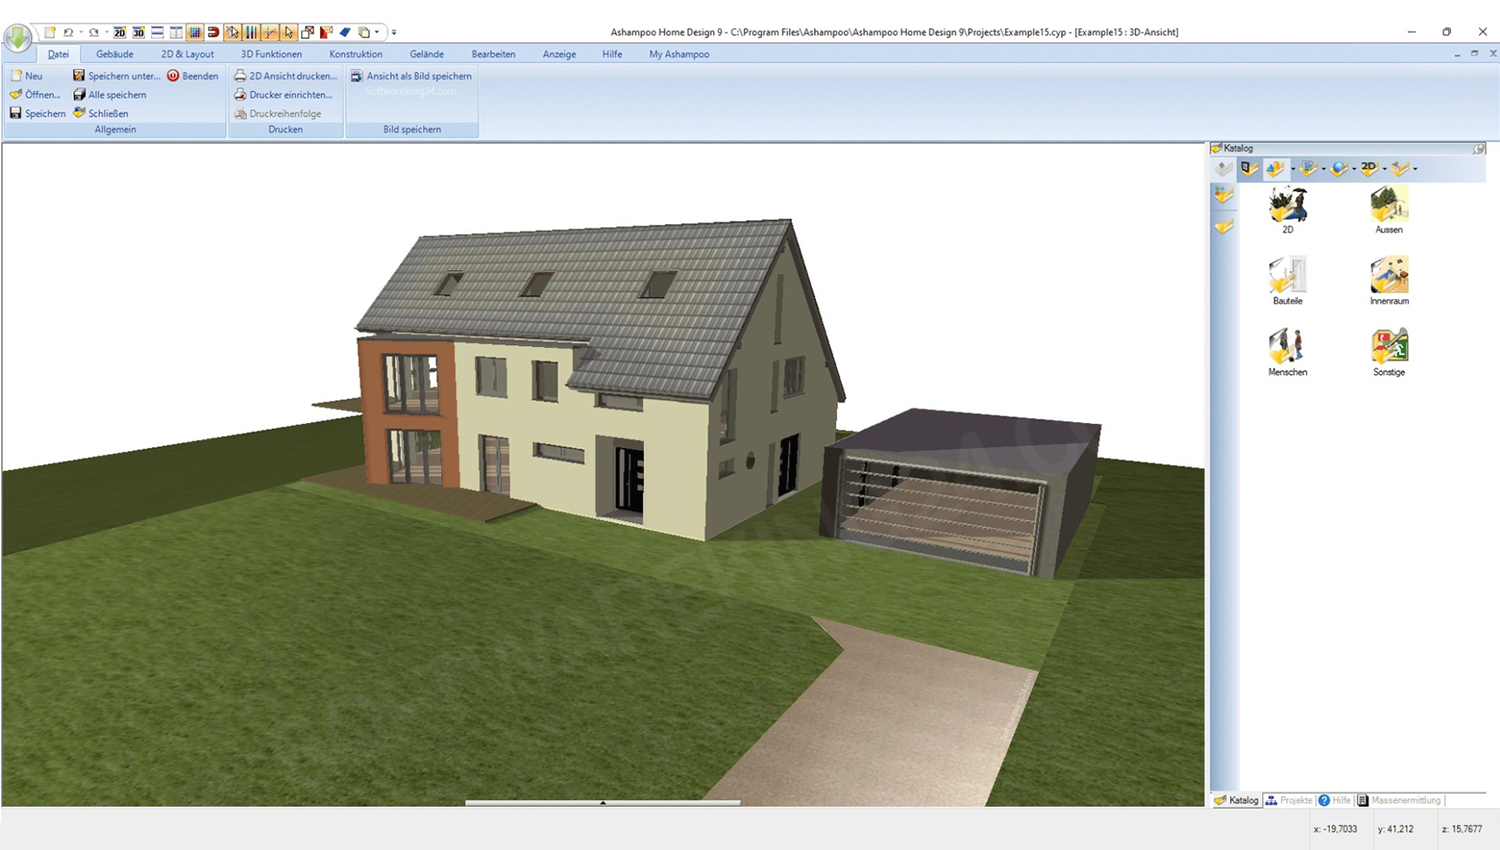Viewport: 1500px width, 850px height.
Task: Toggle the arrow selection mode button
Action: coord(289,32)
